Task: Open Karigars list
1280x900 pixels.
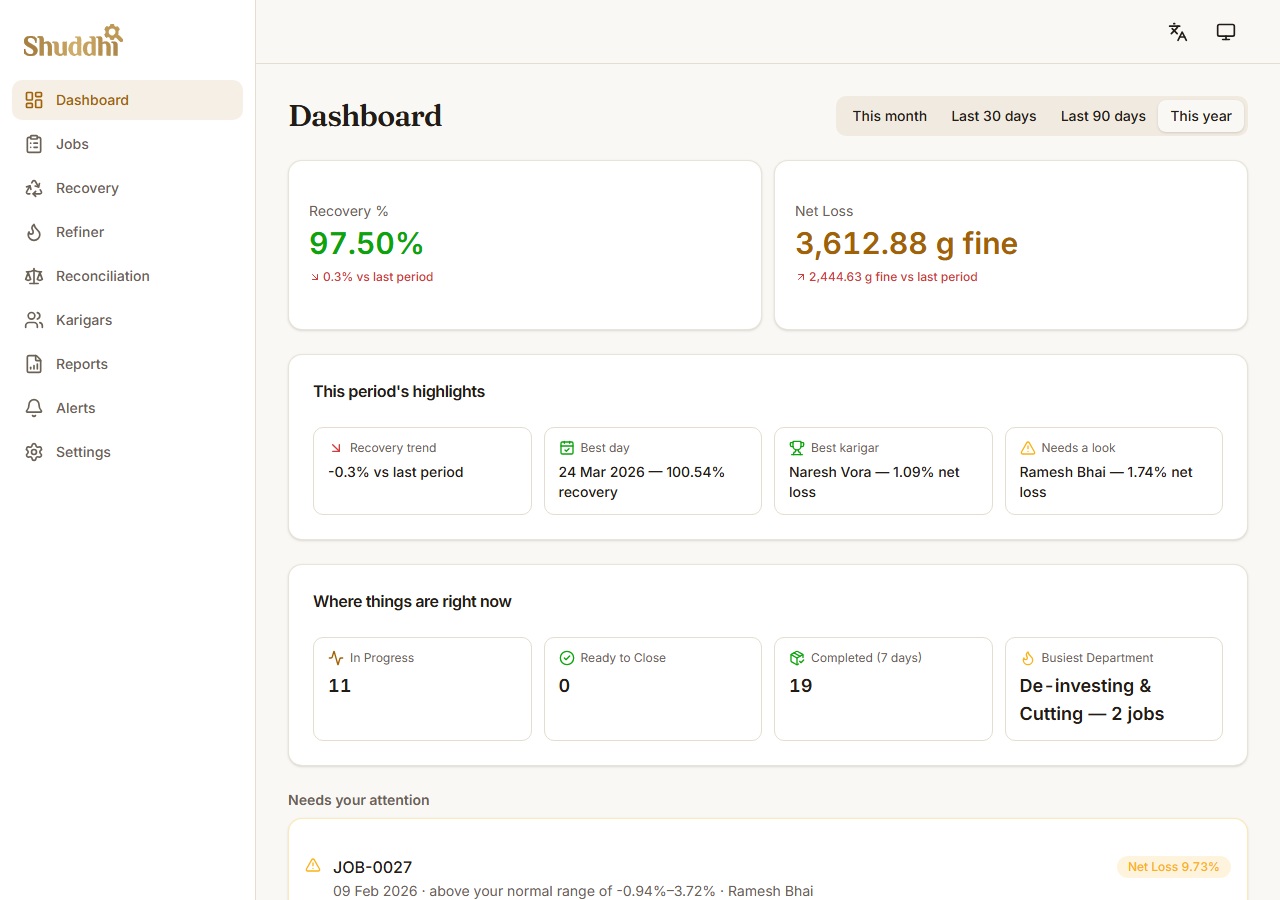Action: tap(127, 320)
